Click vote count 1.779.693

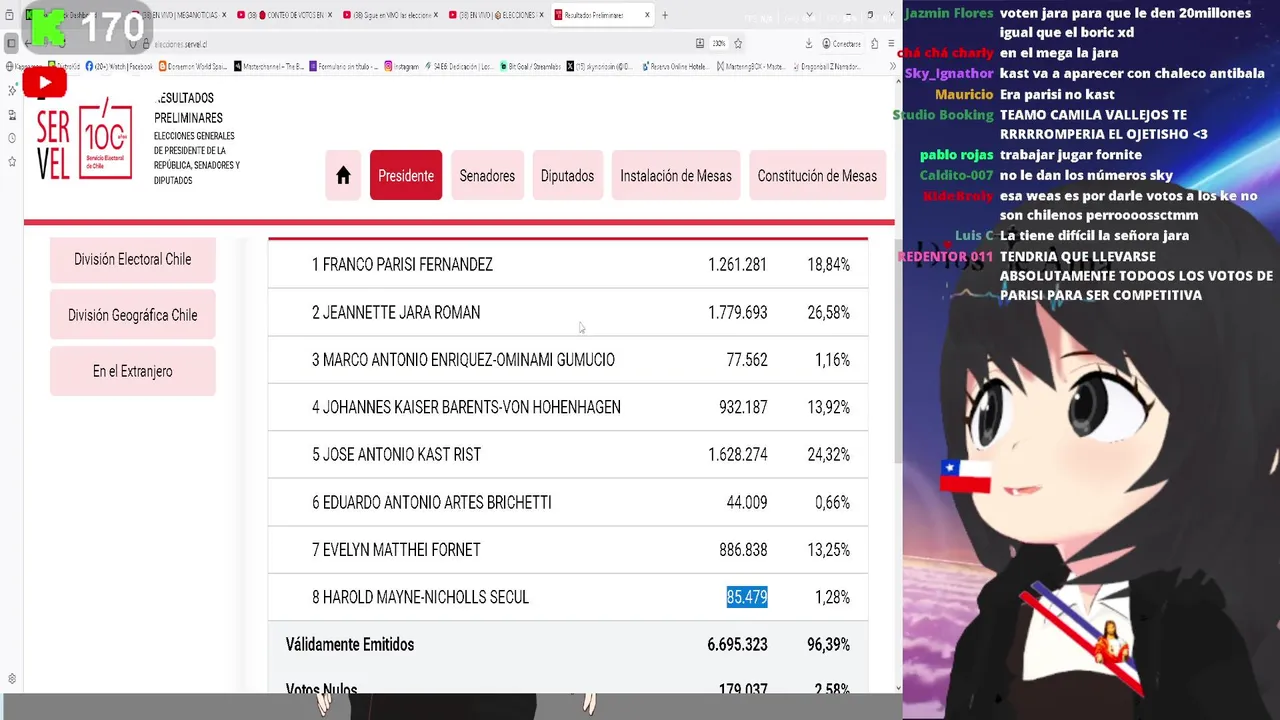pyautogui.click(x=737, y=313)
